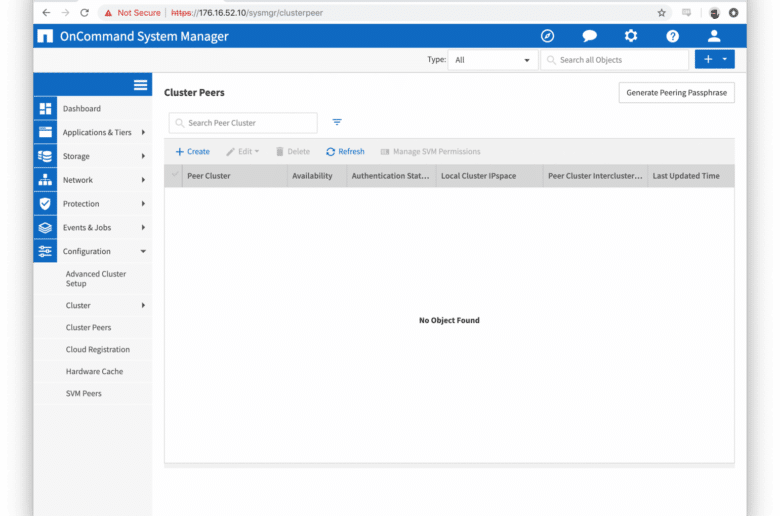Toggle the hamburger navigation menu
The height and width of the screenshot is (516, 780).
(140, 85)
